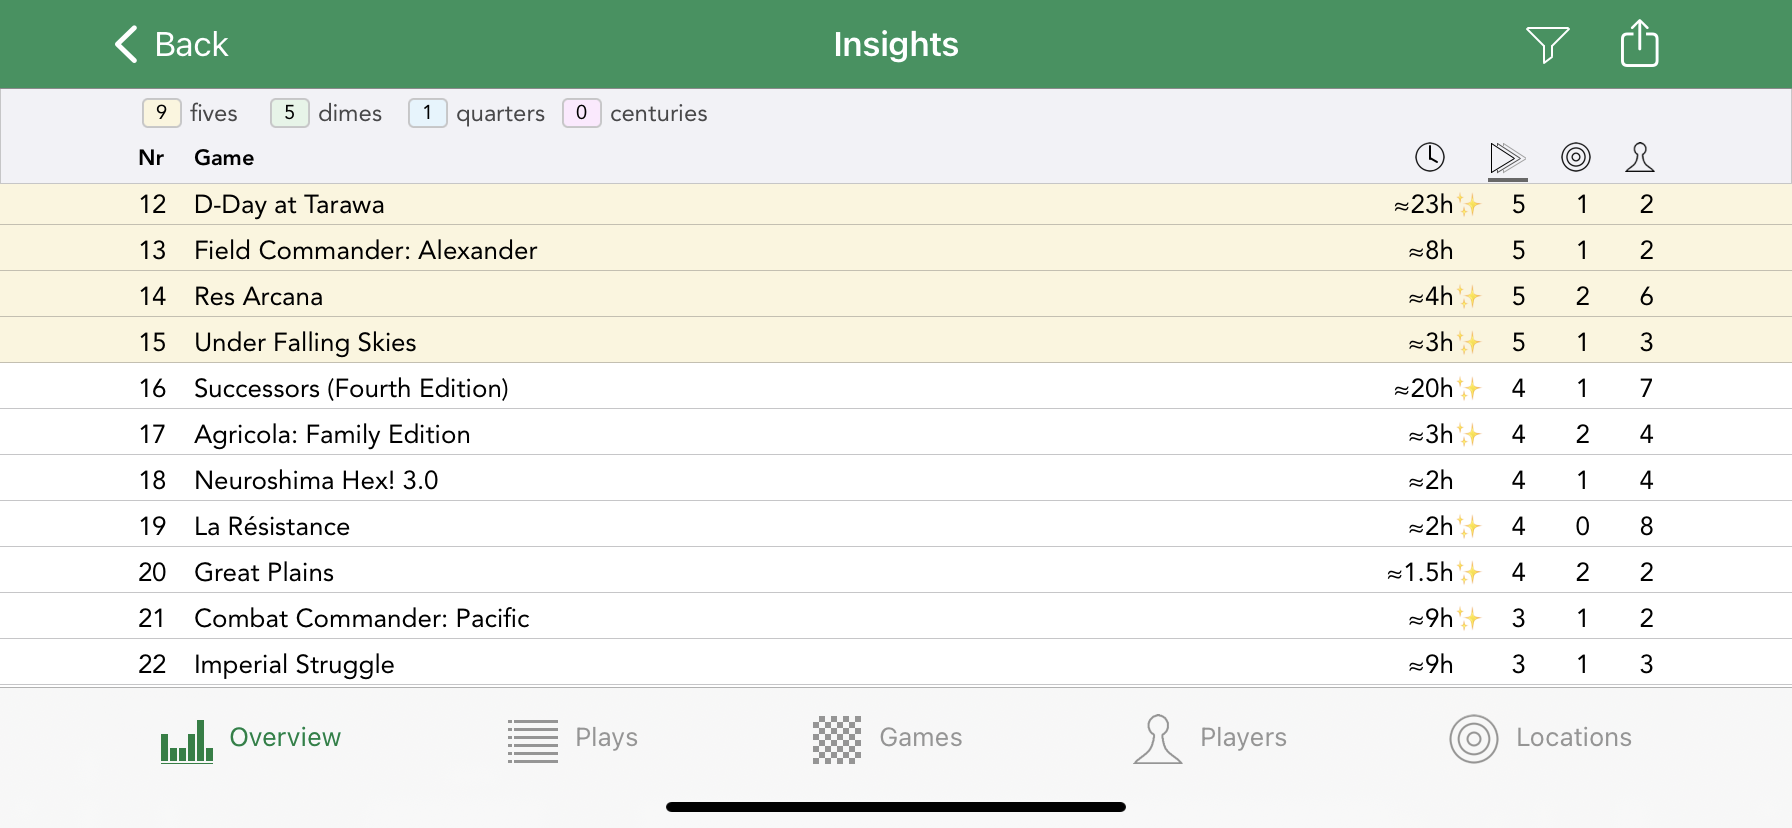Go back using the Back chevron
The image size is (1792, 828).
click(171, 44)
